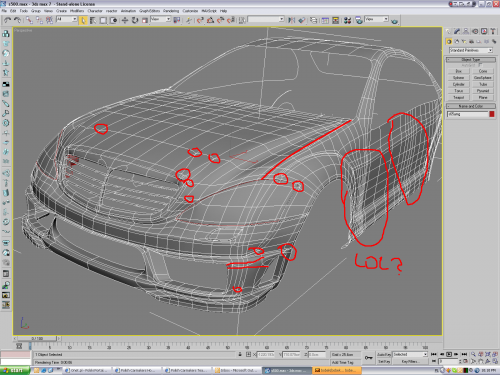Click the red object color swatch
The width and height of the screenshot is (500, 375).
[492, 114]
